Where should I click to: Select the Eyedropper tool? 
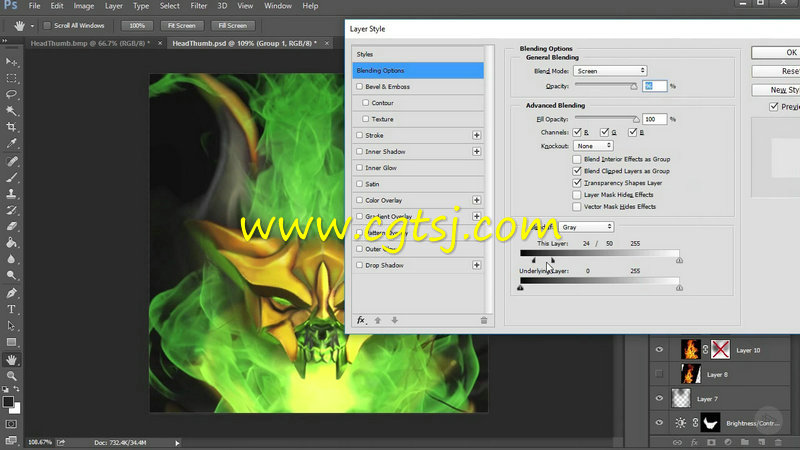11,143
